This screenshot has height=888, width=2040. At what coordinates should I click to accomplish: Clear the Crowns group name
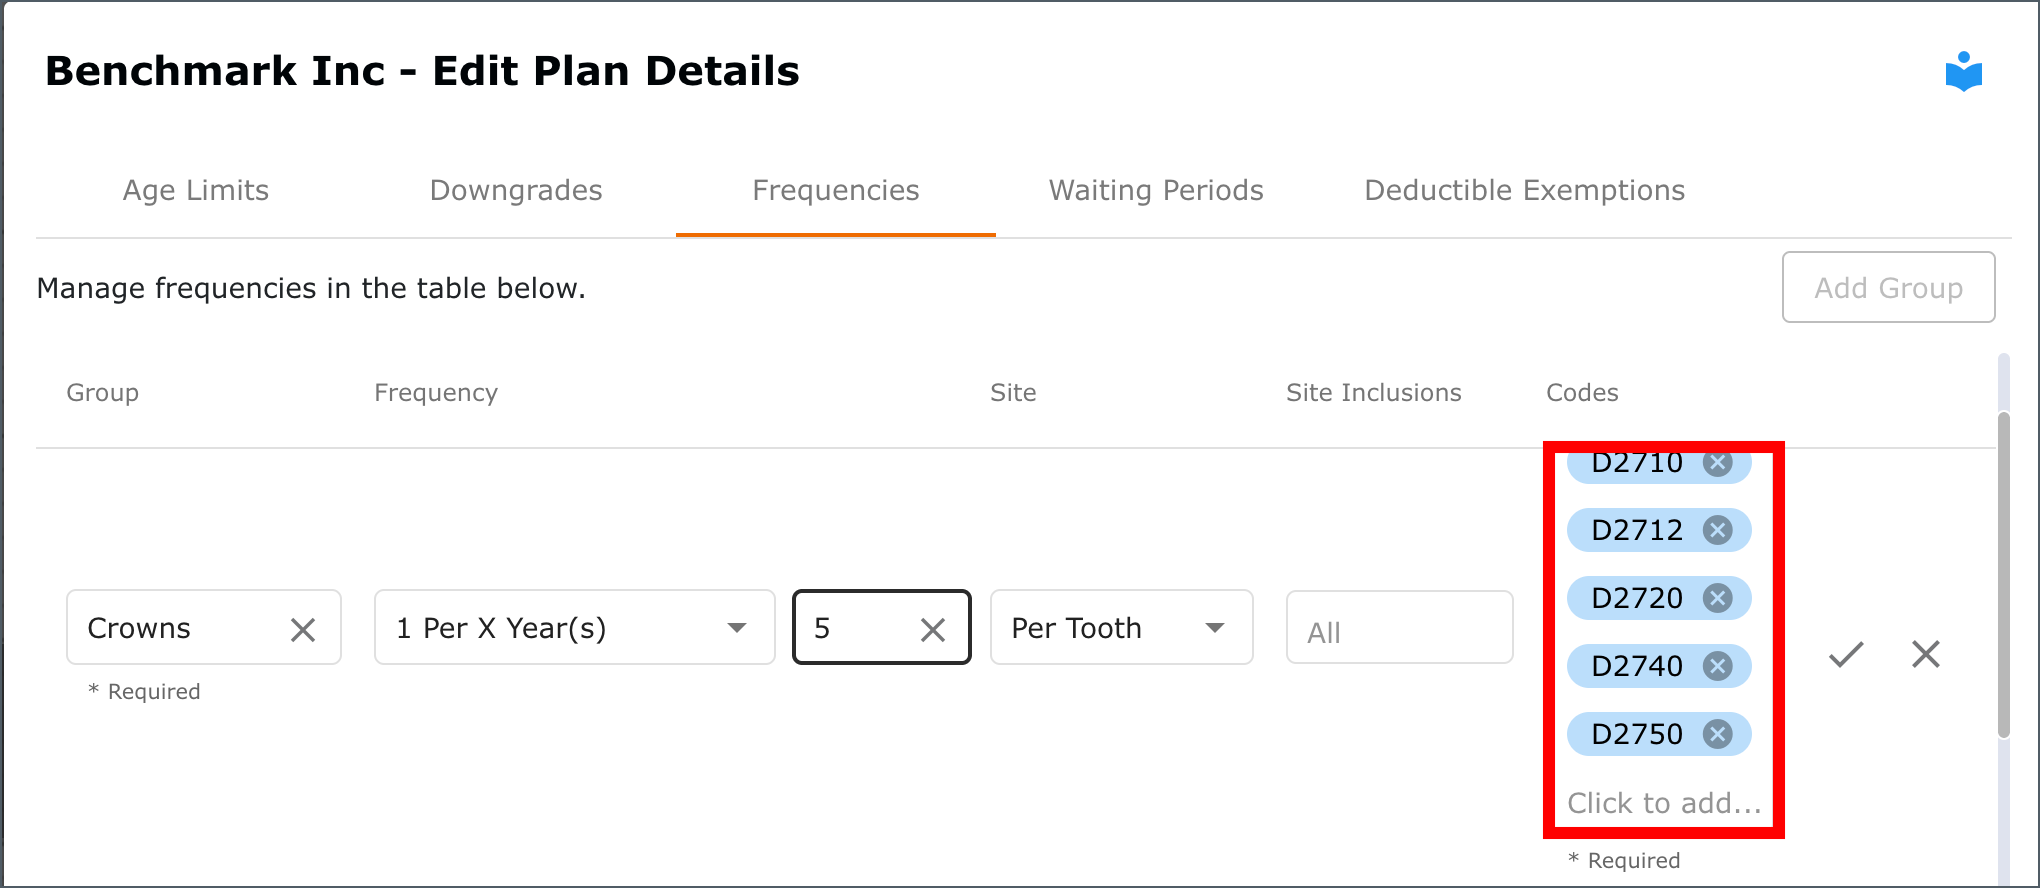303,629
